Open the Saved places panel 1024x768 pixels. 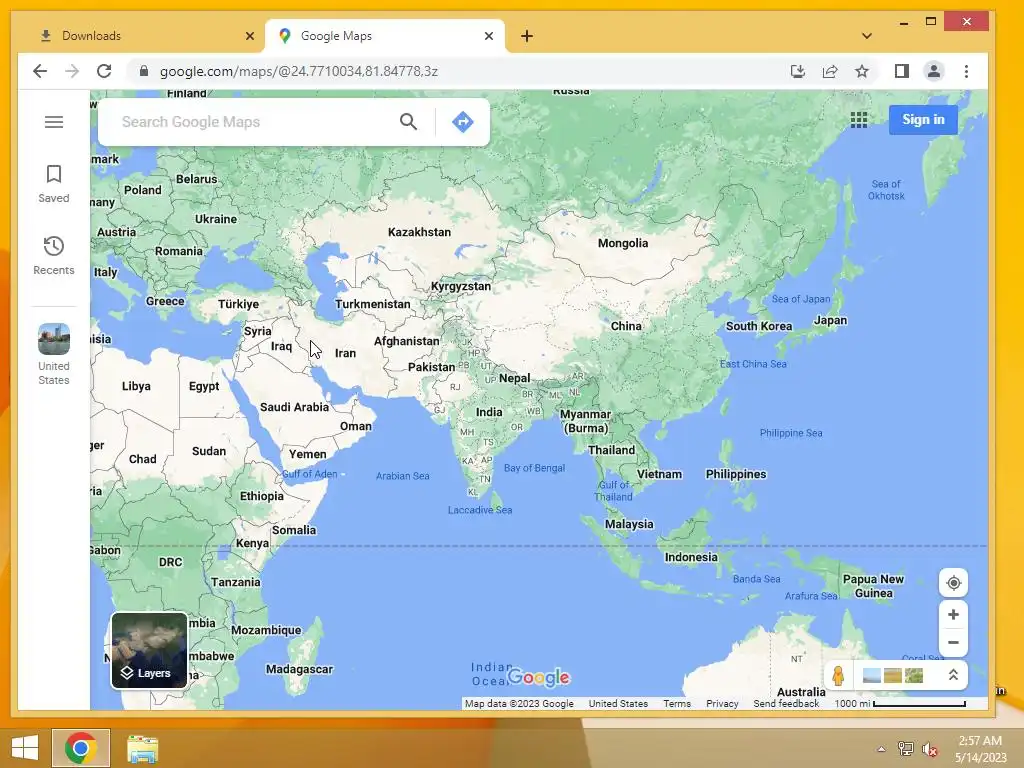[54, 184]
